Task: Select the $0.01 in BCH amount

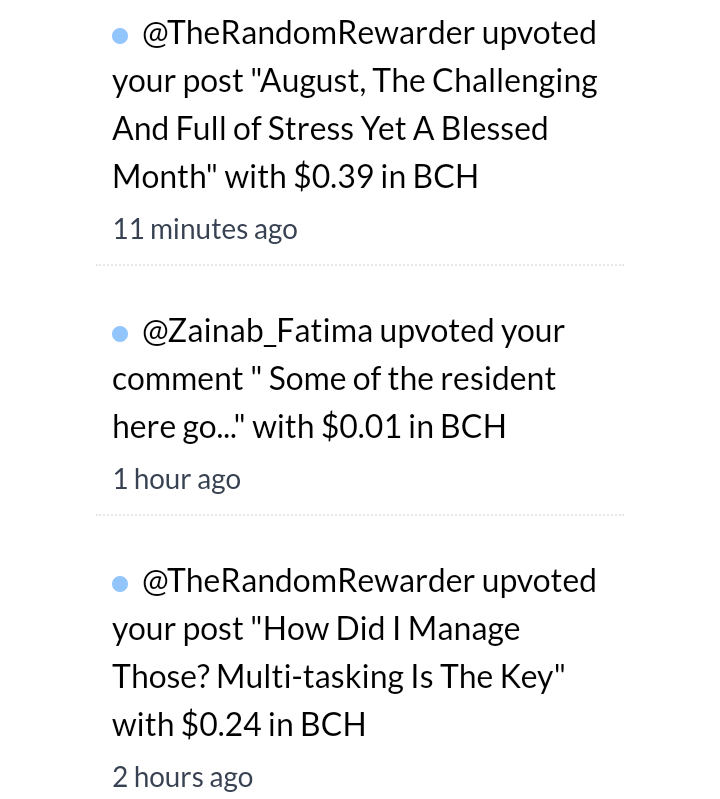Action: point(414,427)
